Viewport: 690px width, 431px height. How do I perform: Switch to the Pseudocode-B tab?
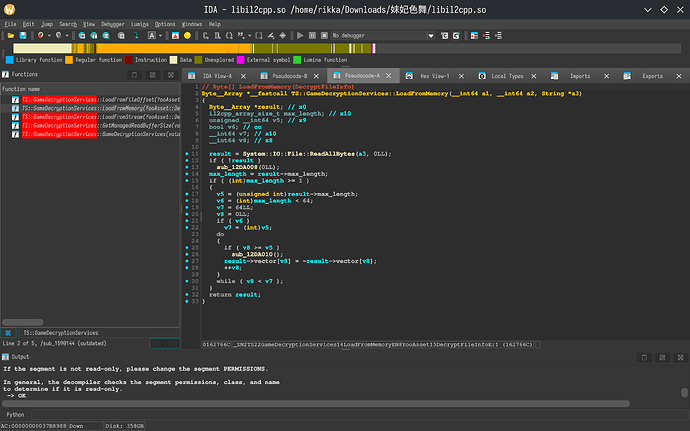pyautogui.click(x=290, y=76)
